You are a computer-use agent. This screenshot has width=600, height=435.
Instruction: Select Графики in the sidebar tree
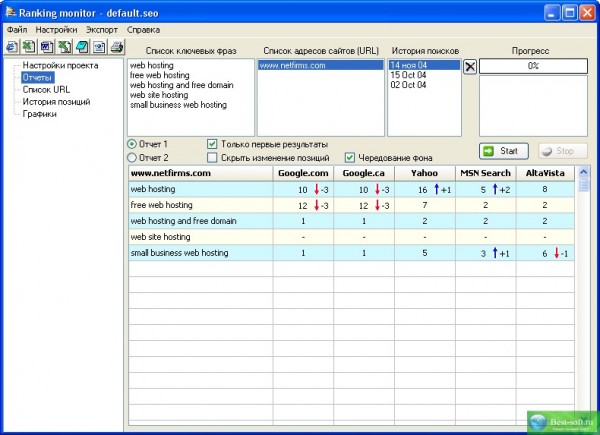coord(40,113)
